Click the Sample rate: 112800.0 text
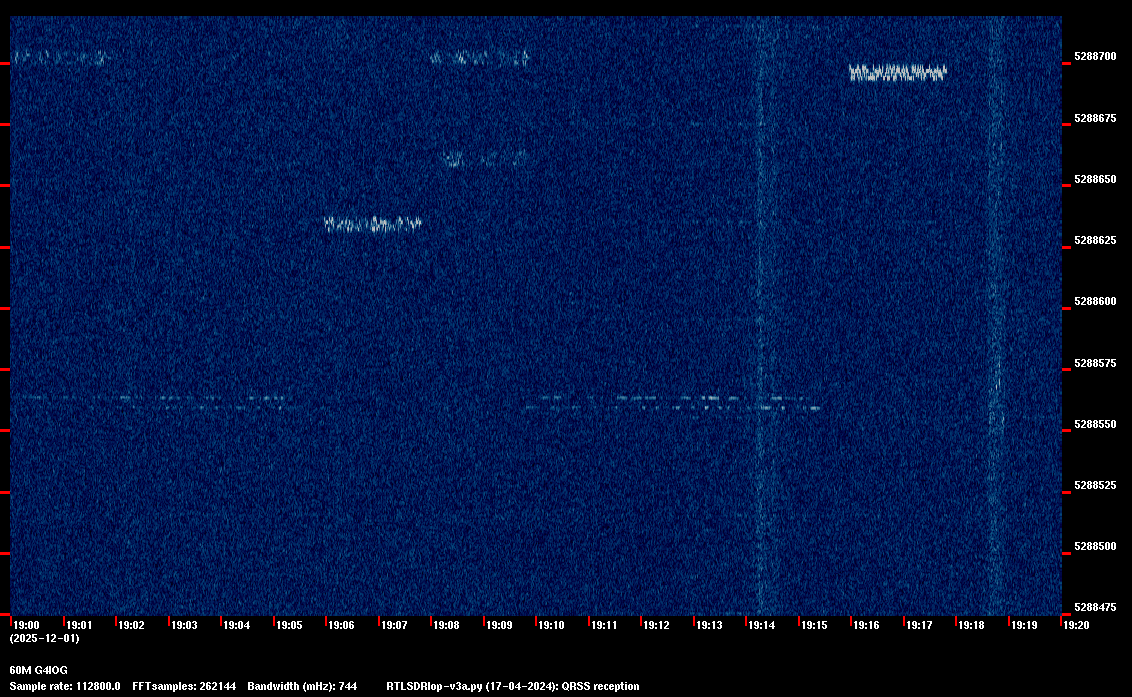Image resolution: width=1132 pixels, height=697 pixels. tap(65, 686)
